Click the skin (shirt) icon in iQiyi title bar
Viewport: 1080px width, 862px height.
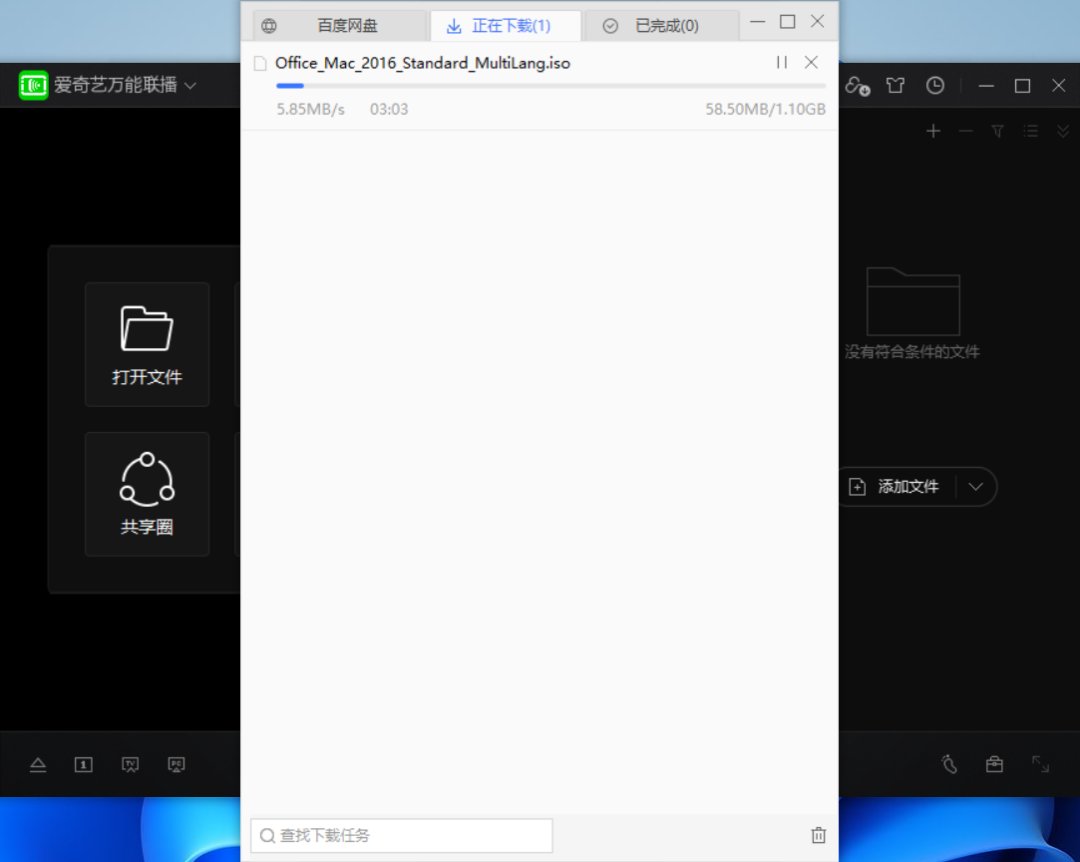tap(895, 85)
